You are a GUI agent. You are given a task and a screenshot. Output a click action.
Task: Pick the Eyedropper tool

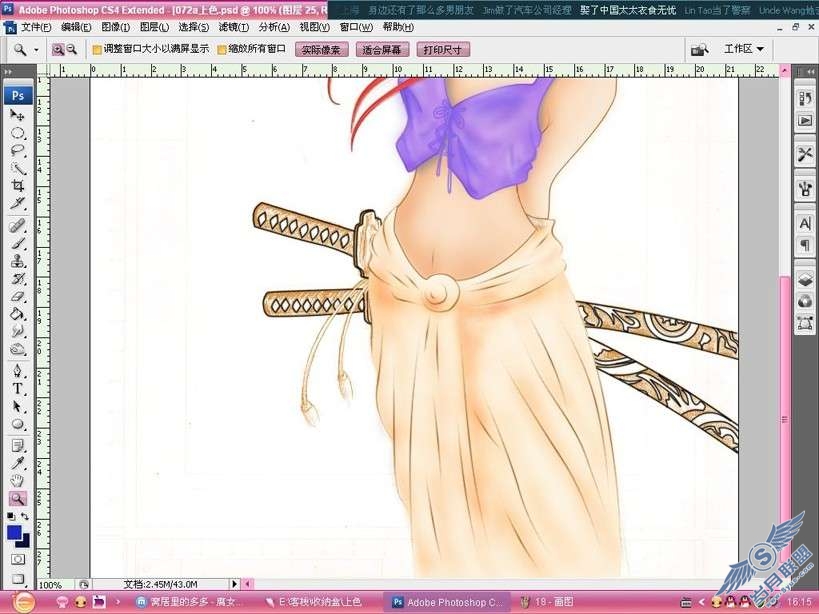[x=18, y=463]
